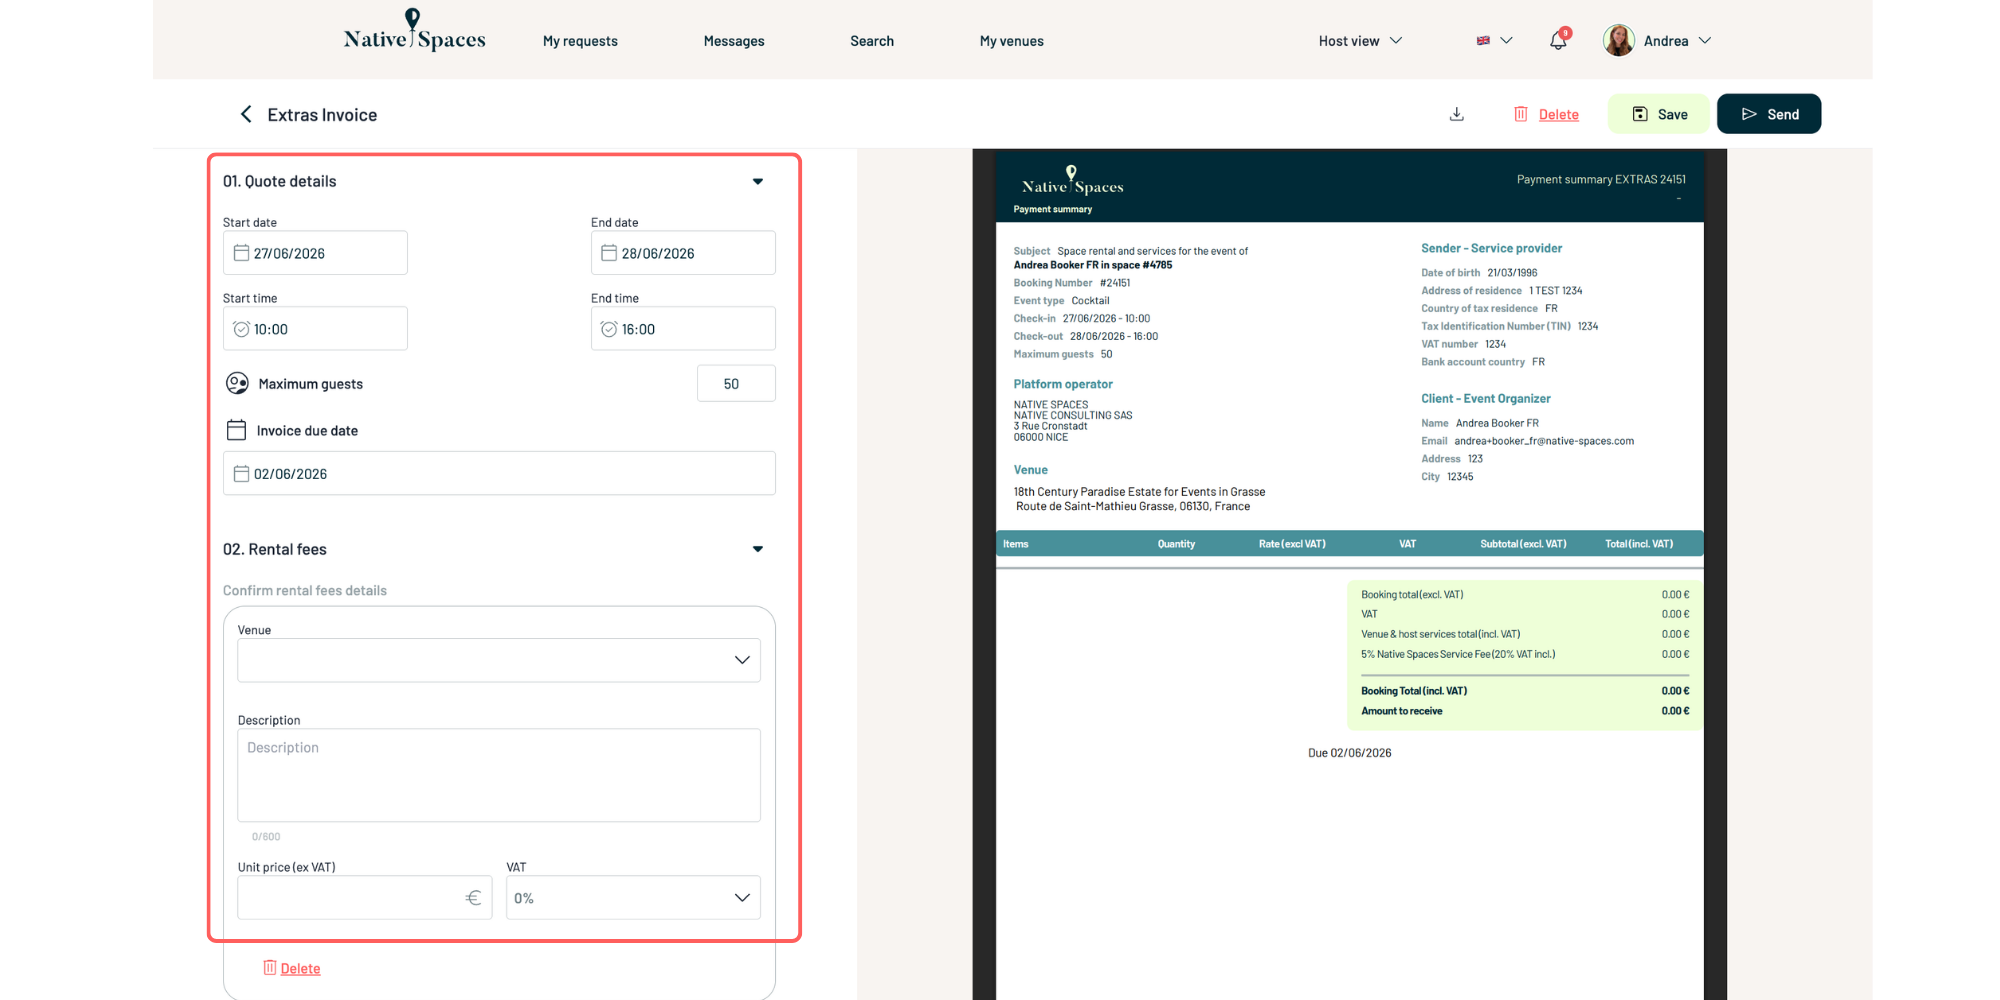This screenshot has width=2000, height=1000.
Task: Open the VAT percentage dropdown
Action: (633, 898)
